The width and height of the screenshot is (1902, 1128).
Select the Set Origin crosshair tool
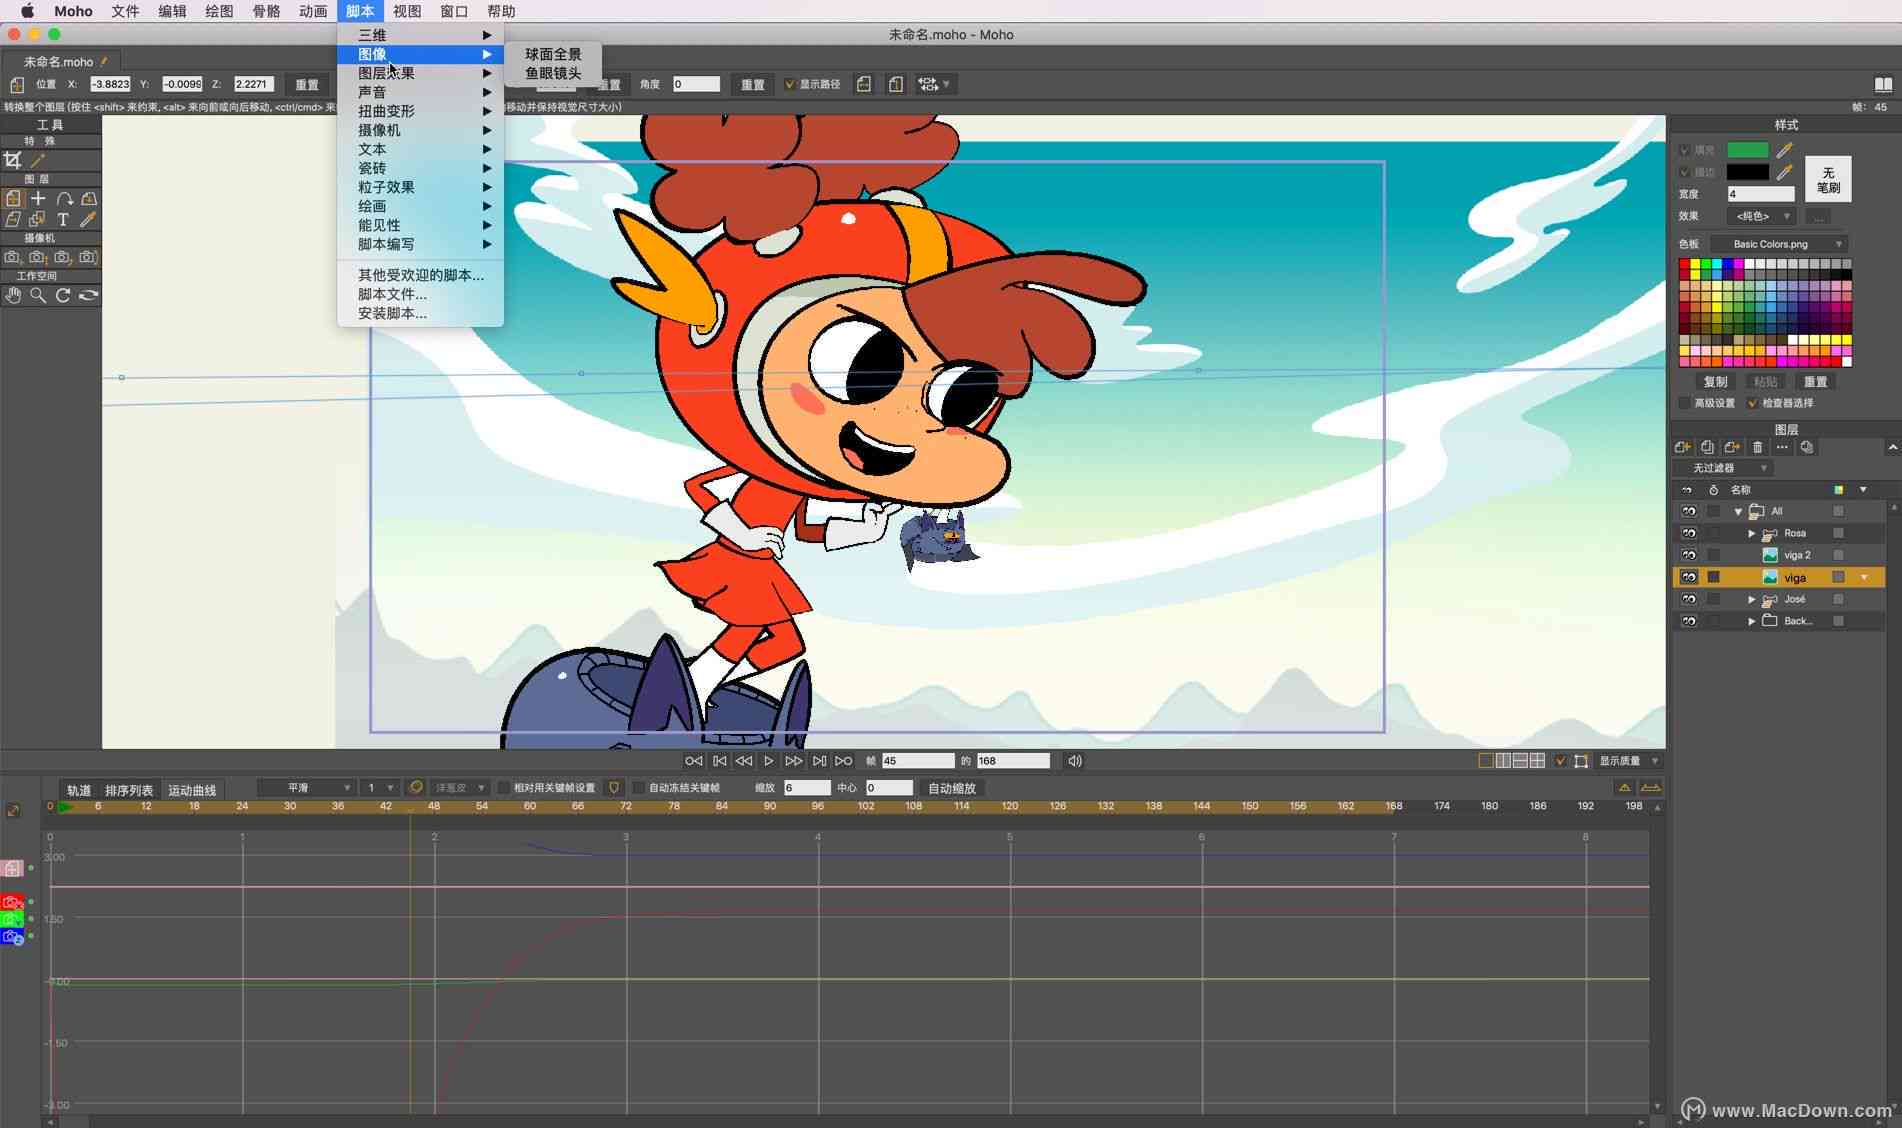[38, 198]
